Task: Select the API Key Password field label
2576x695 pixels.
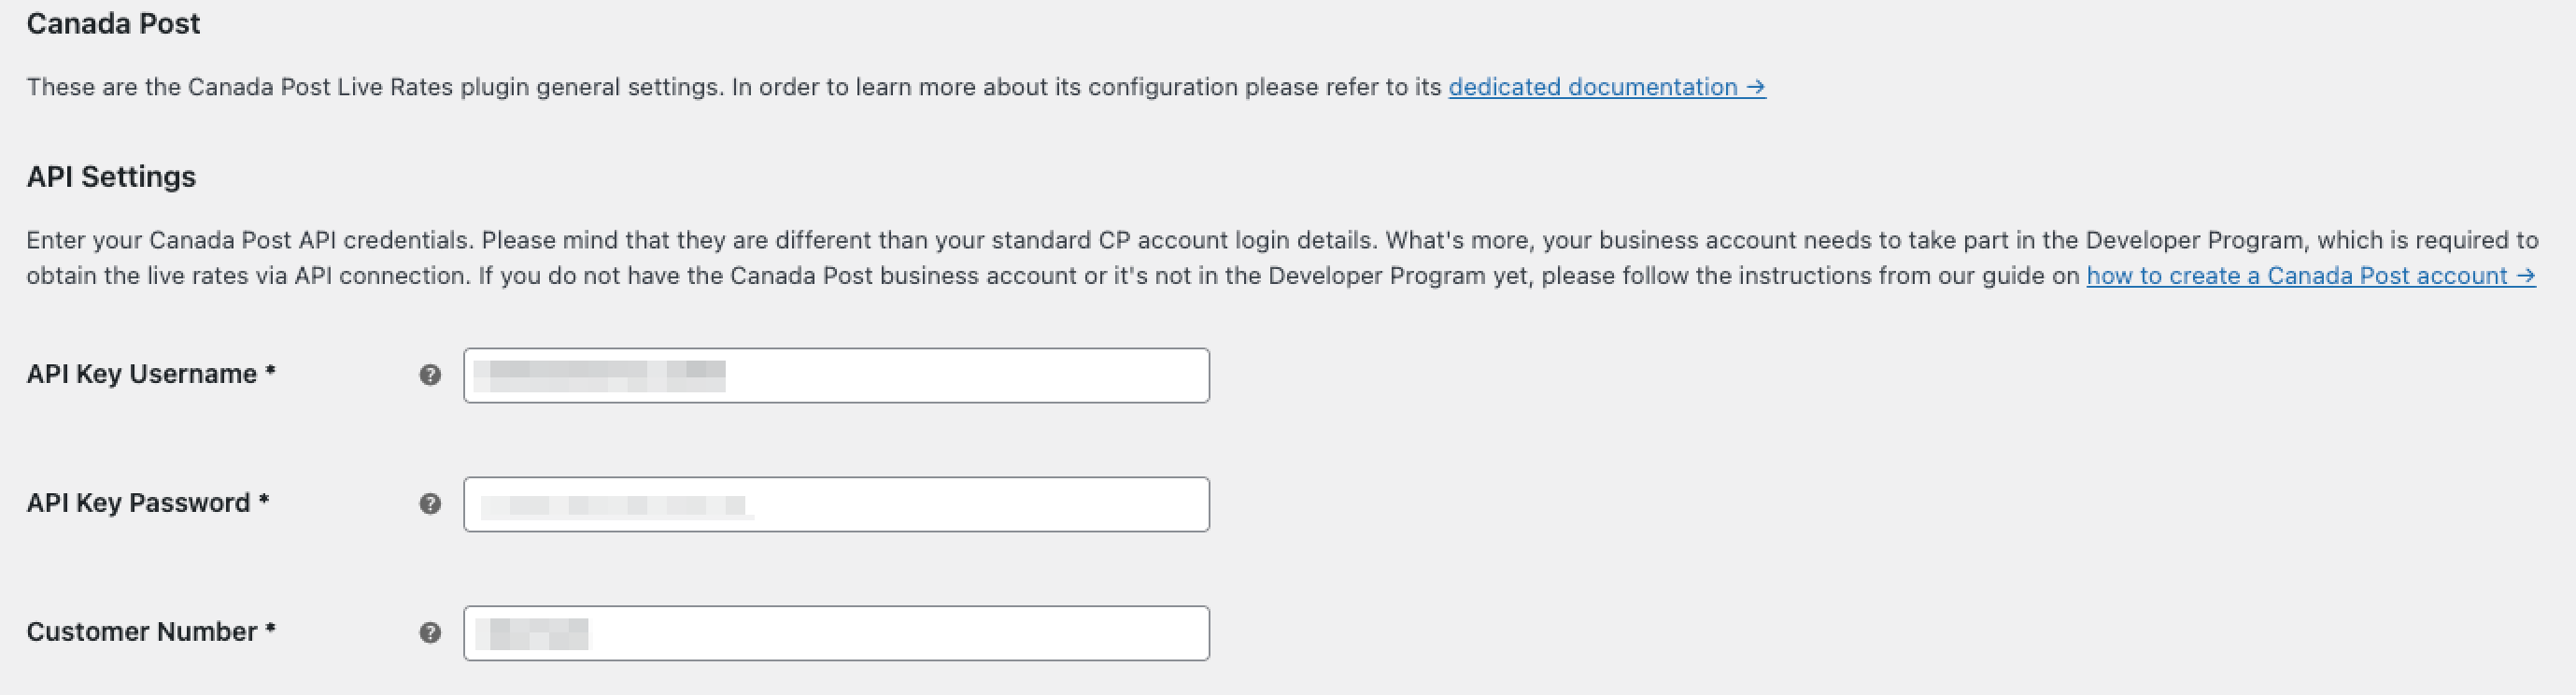Action: (148, 503)
